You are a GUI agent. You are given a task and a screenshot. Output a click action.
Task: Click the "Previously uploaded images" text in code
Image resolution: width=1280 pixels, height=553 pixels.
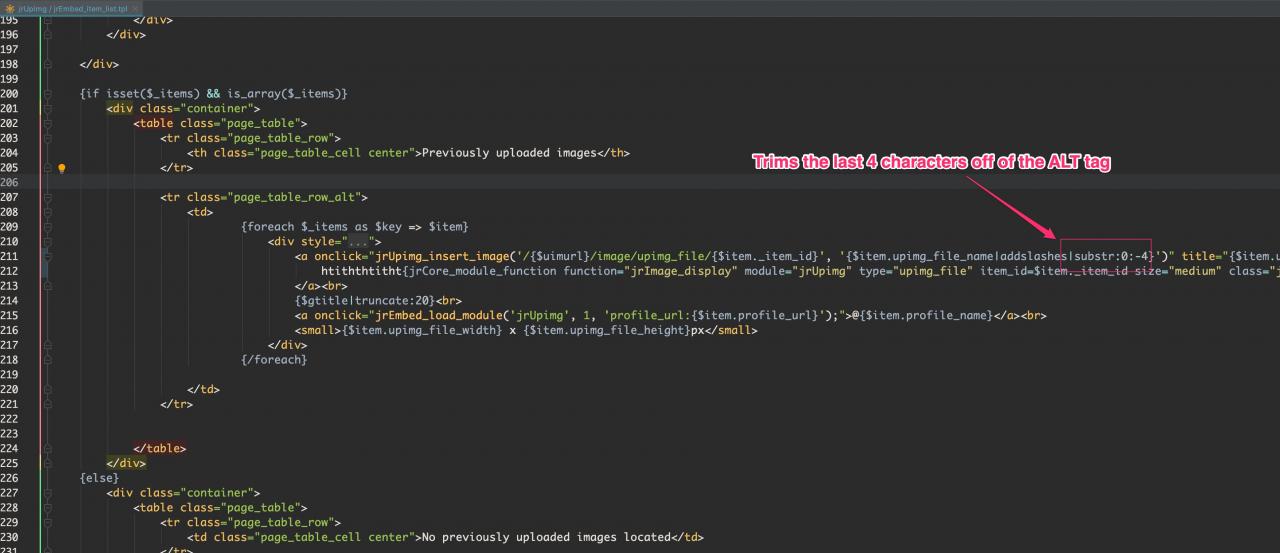tap(509, 153)
